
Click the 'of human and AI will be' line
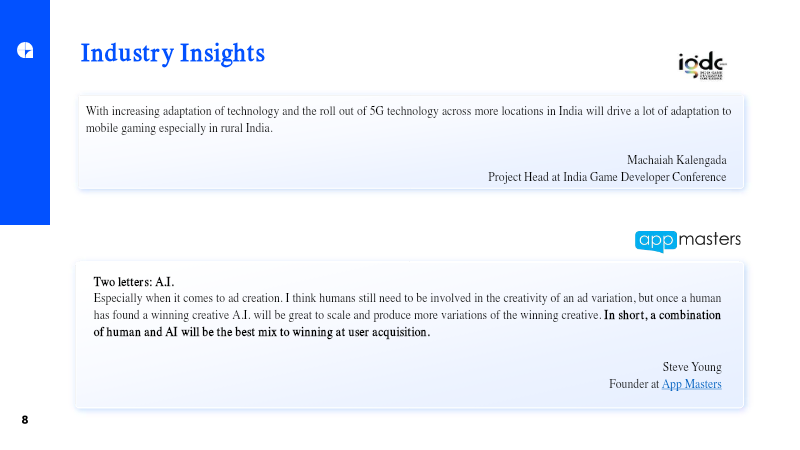[x=262, y=332]
